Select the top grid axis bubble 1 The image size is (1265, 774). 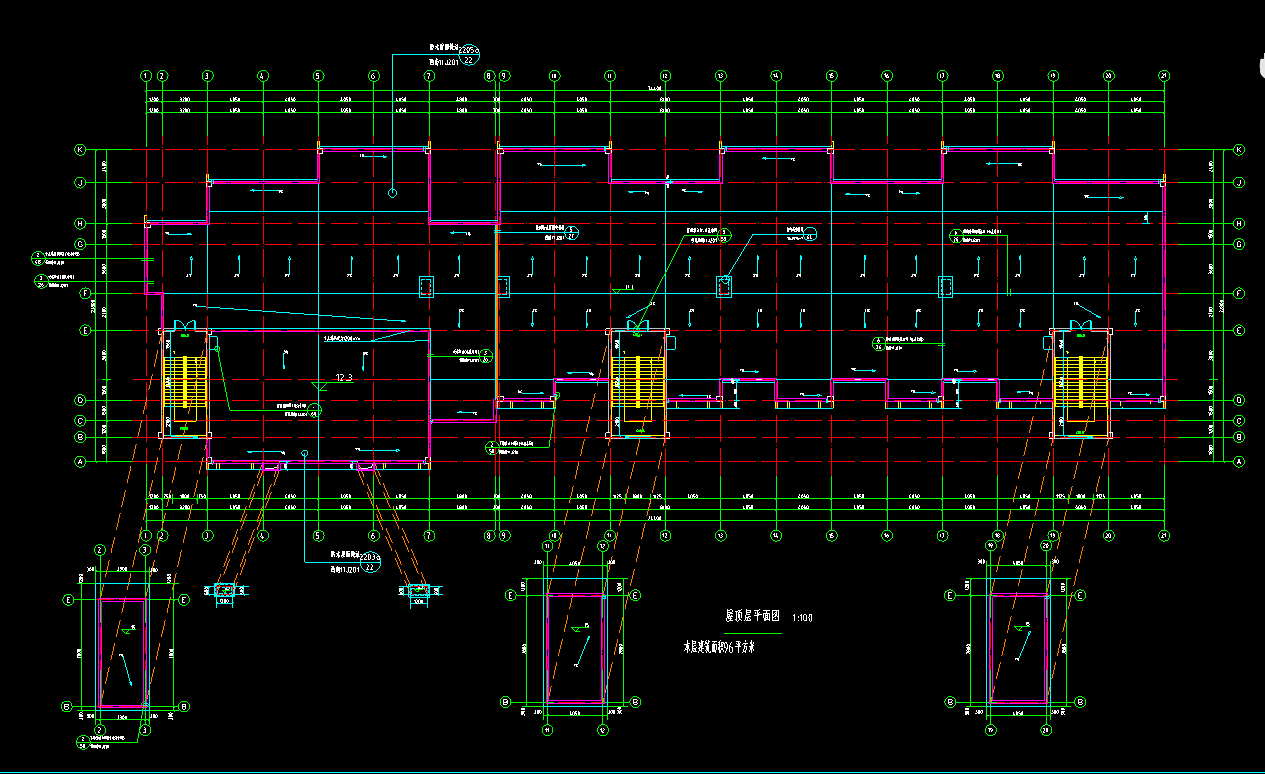(x=146, y=75)
